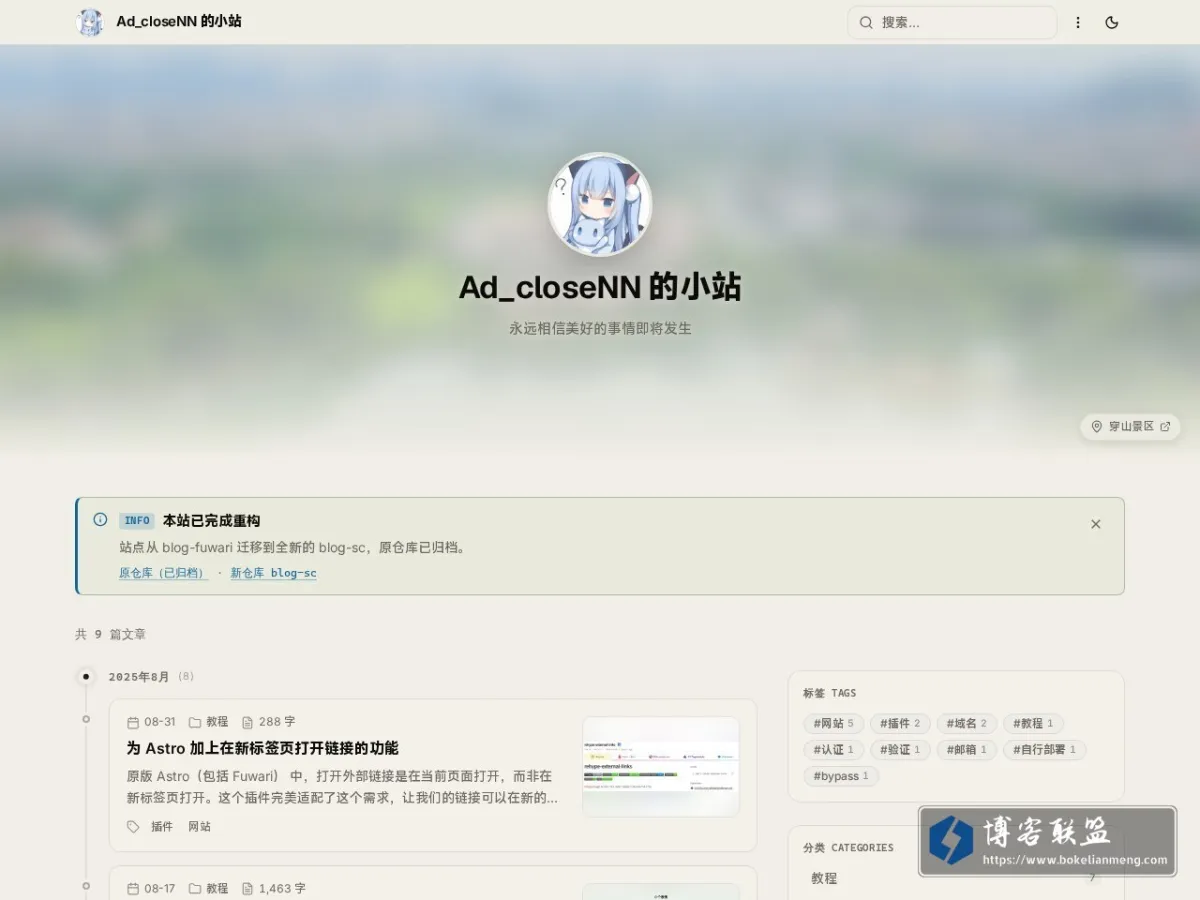Screen dimensions: 1200x900
Task: Open the 穿山景区 location badge
Action: pyautogui.click(x=1130, y=426)
